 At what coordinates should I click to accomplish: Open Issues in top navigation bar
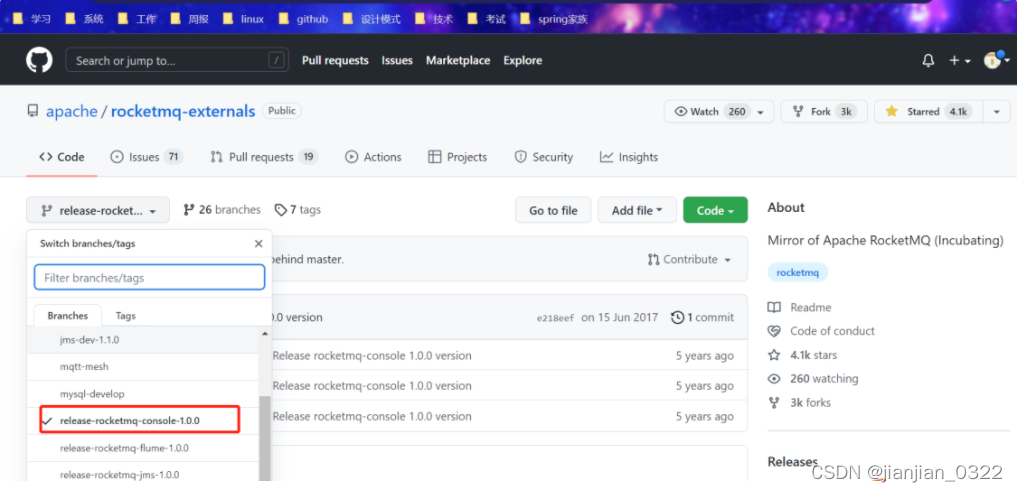(x=397, y=60)
